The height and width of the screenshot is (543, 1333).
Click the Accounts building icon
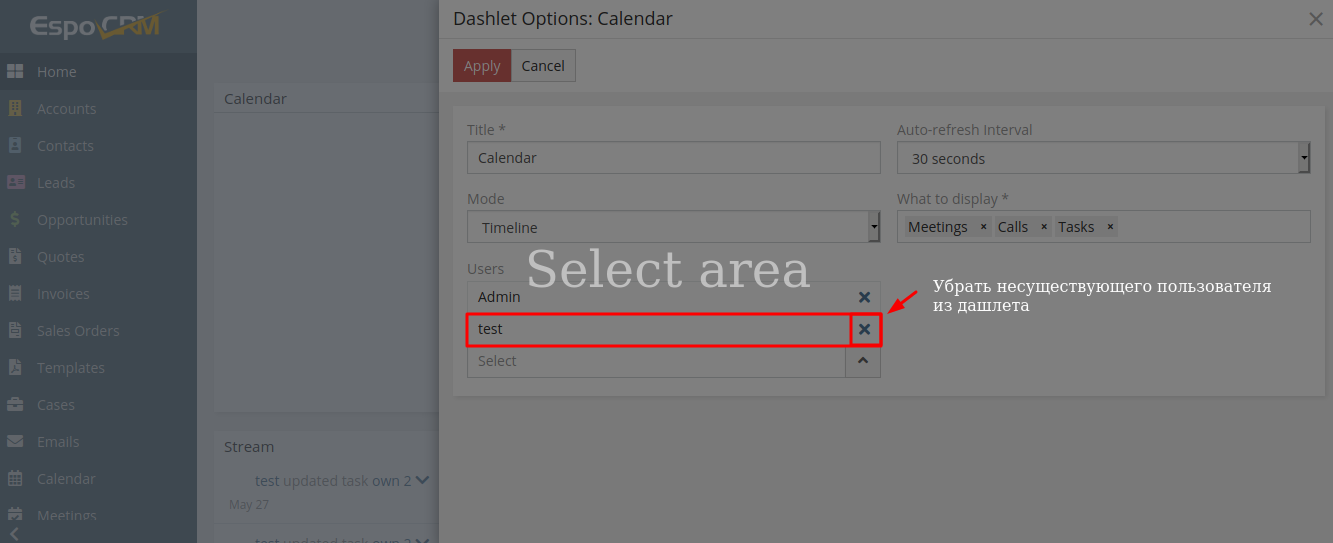(15, 109)
